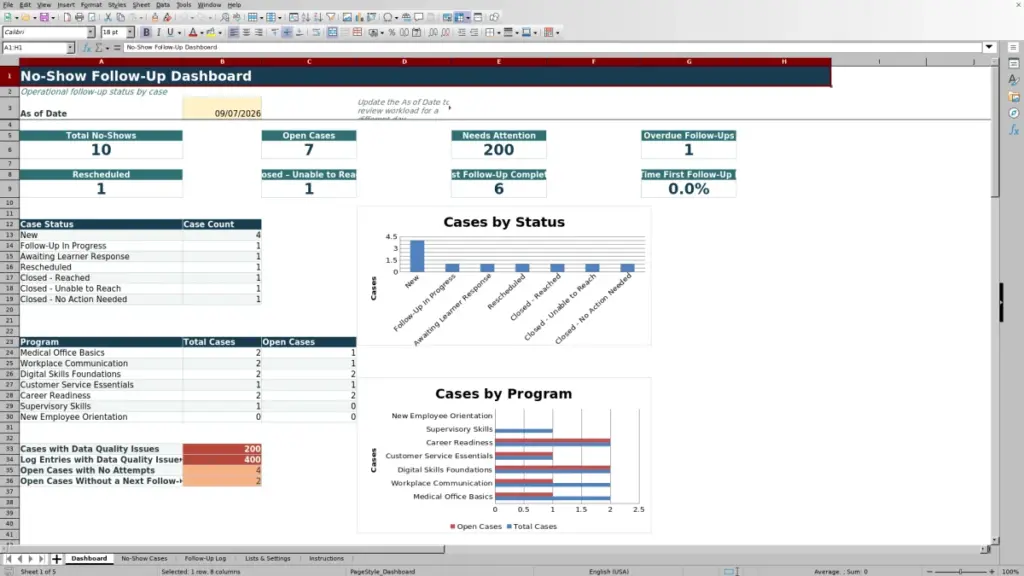
Task: Click the Increase Indent icon
Action: [x=462, y=32]
